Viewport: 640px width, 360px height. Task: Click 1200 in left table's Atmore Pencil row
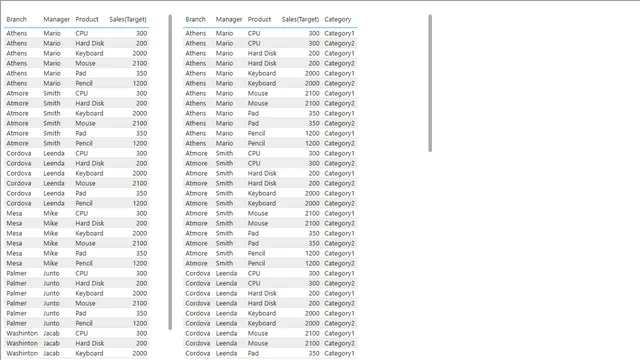pos(140,143)
